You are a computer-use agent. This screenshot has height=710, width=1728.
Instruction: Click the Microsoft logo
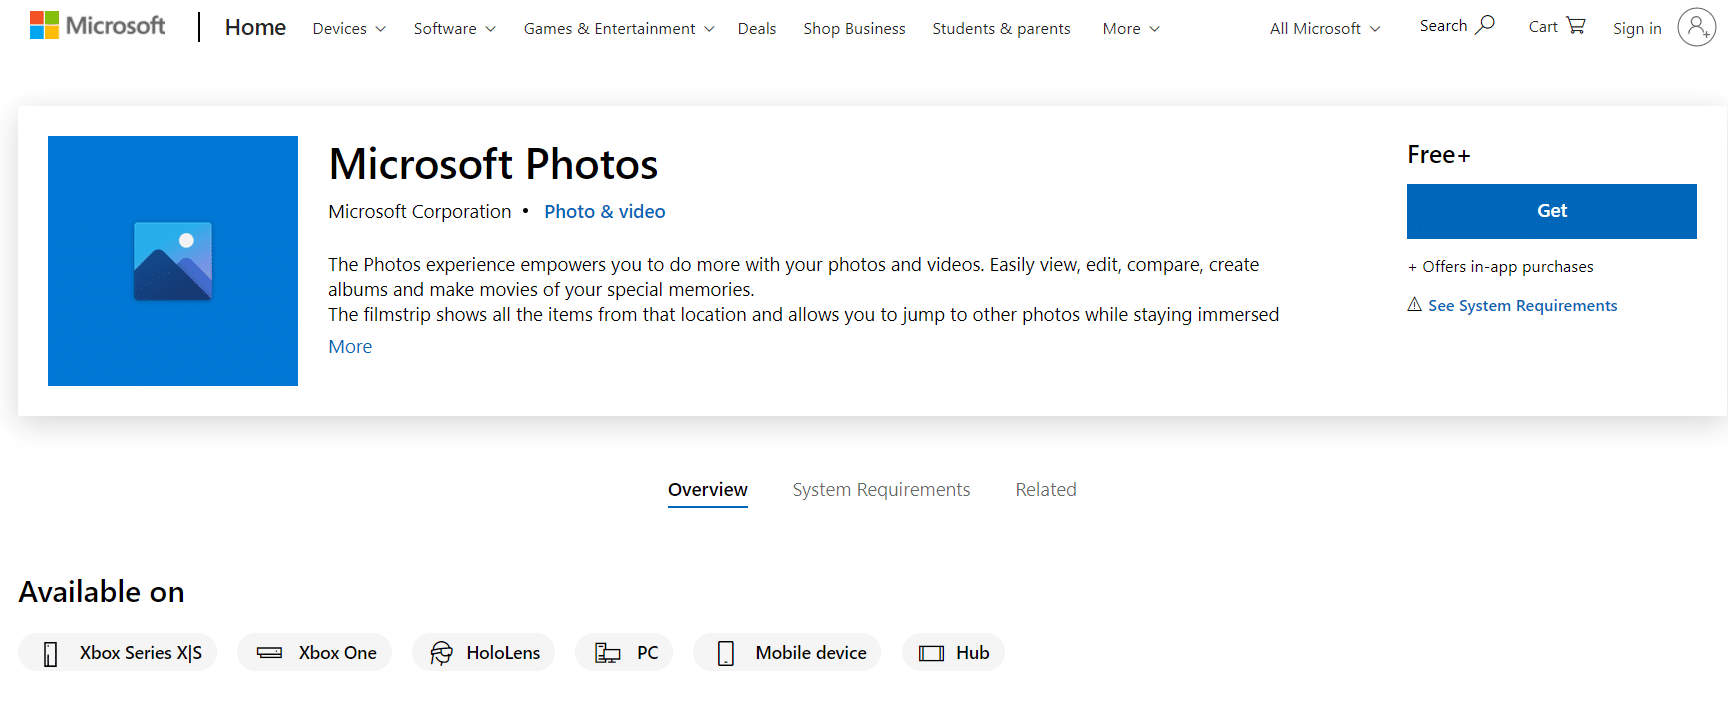click(97, 26)
